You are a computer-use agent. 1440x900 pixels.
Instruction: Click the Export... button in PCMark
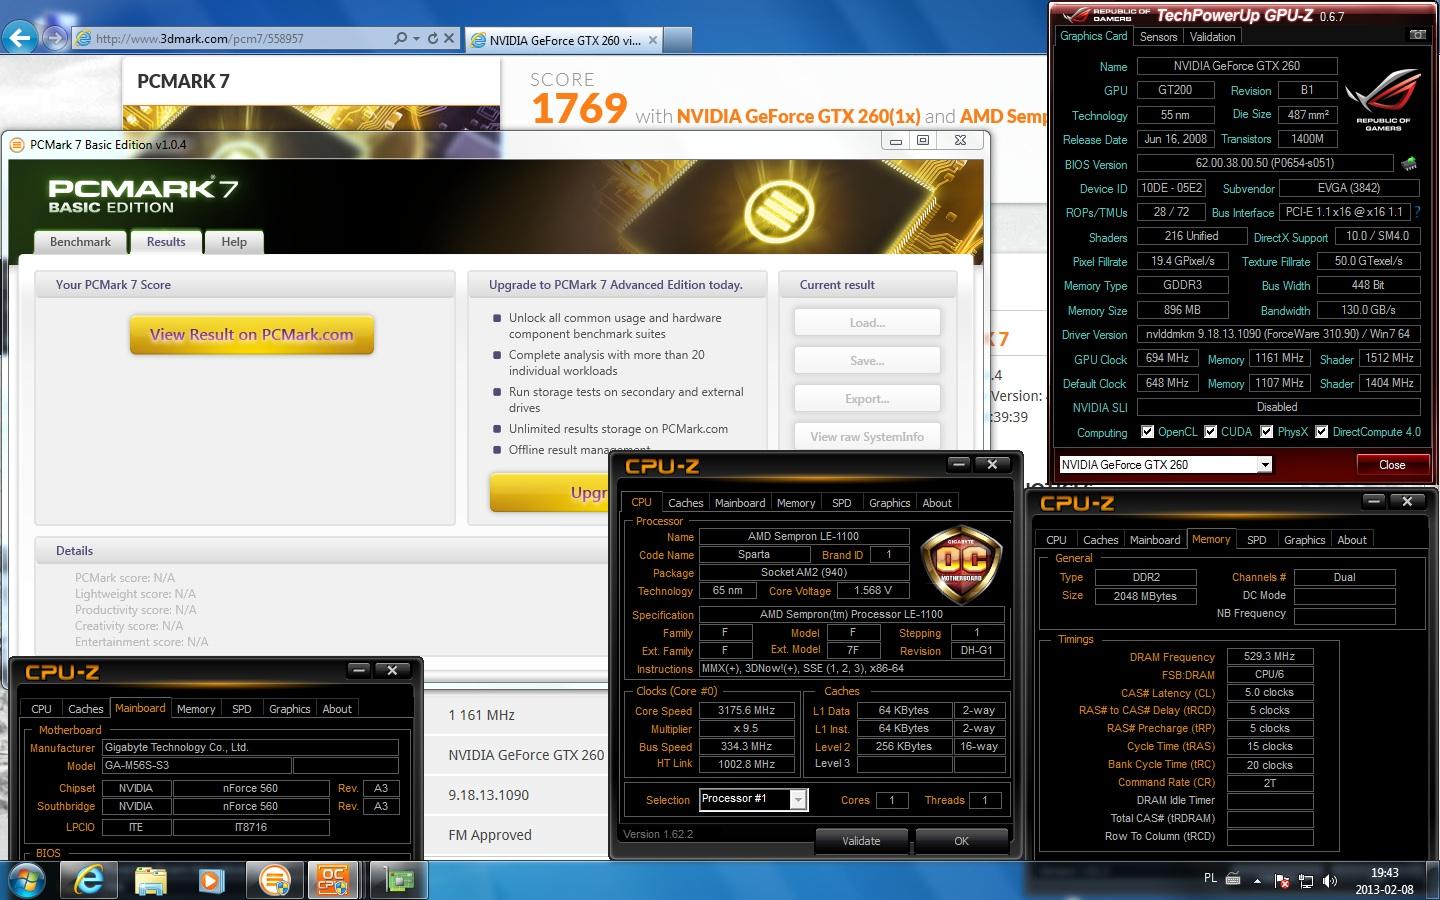pyautogui.click(x=867, y=399)
